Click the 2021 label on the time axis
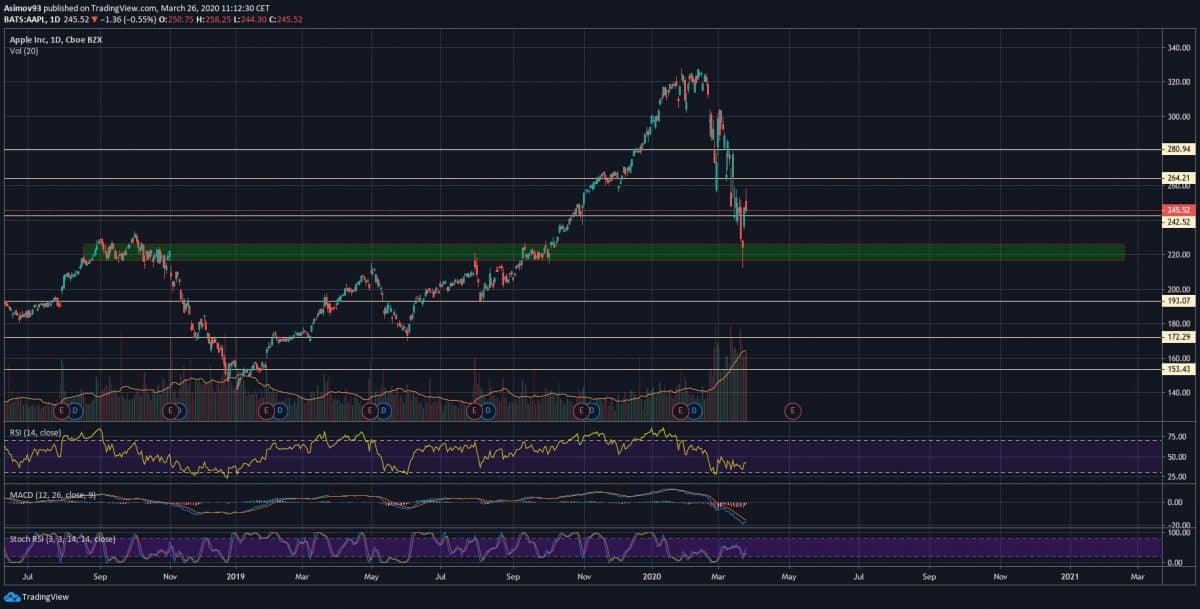1200x609 pixels. coord(1070,577)
